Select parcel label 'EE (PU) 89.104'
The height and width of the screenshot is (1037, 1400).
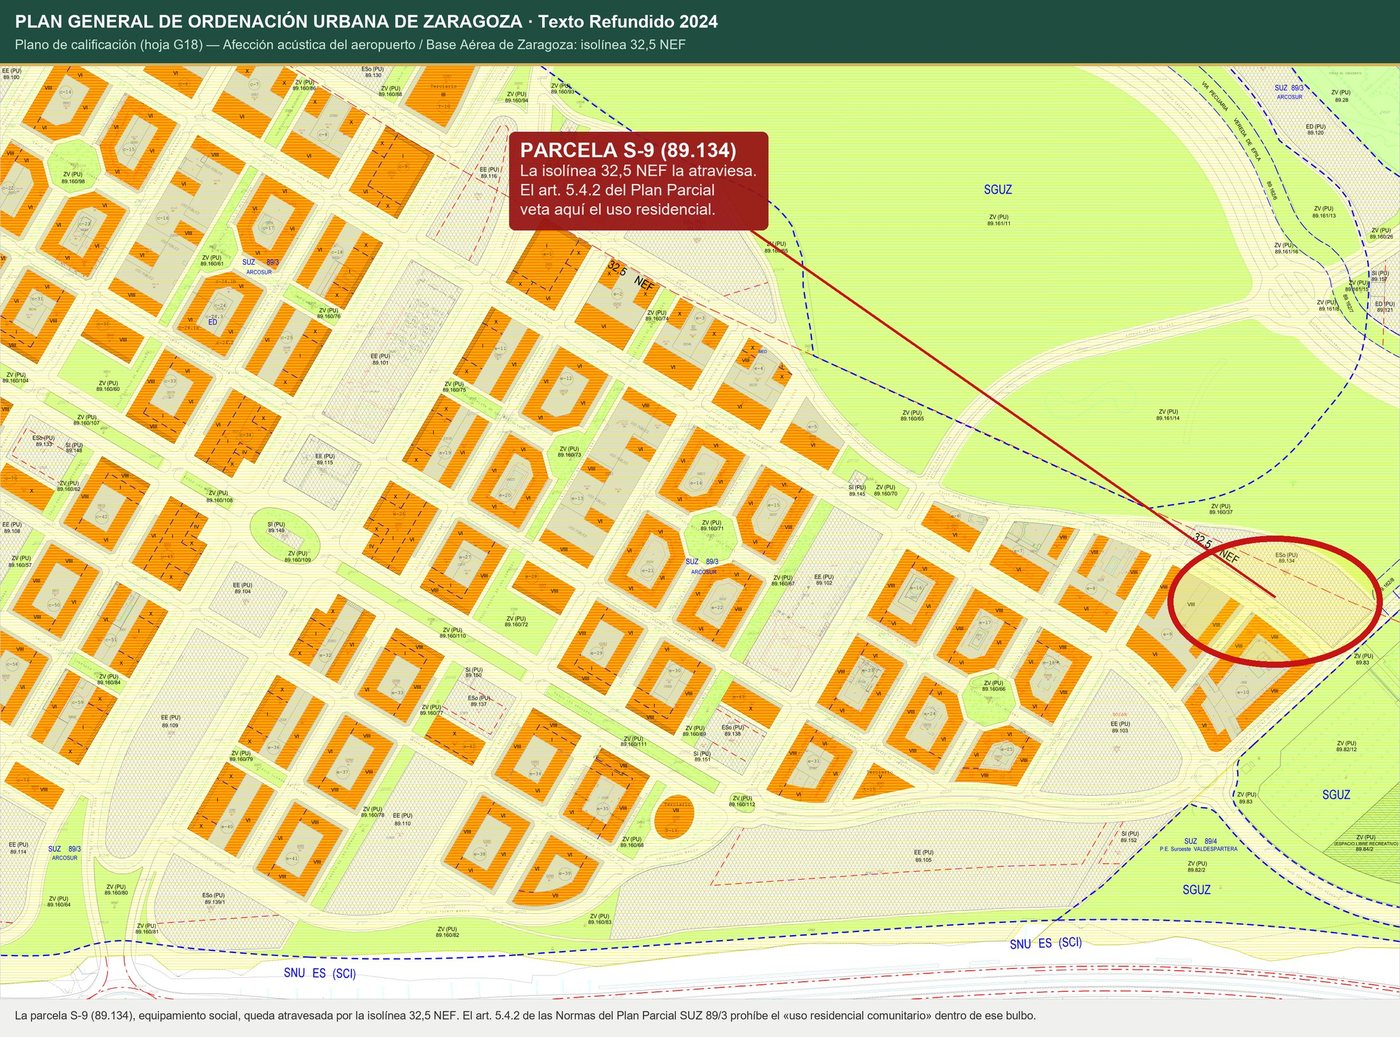tap(242, 588)
